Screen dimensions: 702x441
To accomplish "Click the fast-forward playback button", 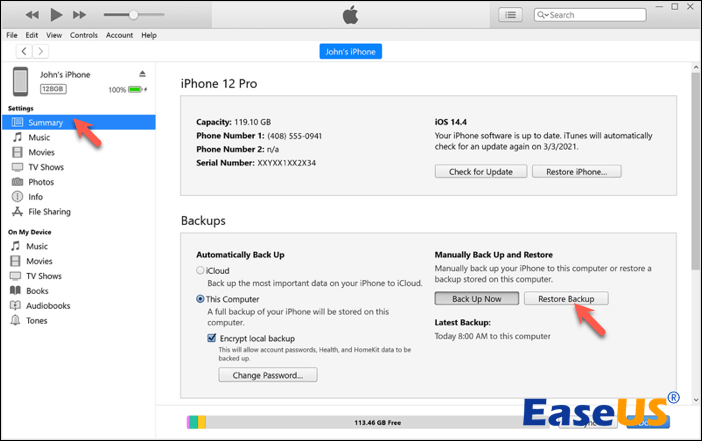I will 79,15.
